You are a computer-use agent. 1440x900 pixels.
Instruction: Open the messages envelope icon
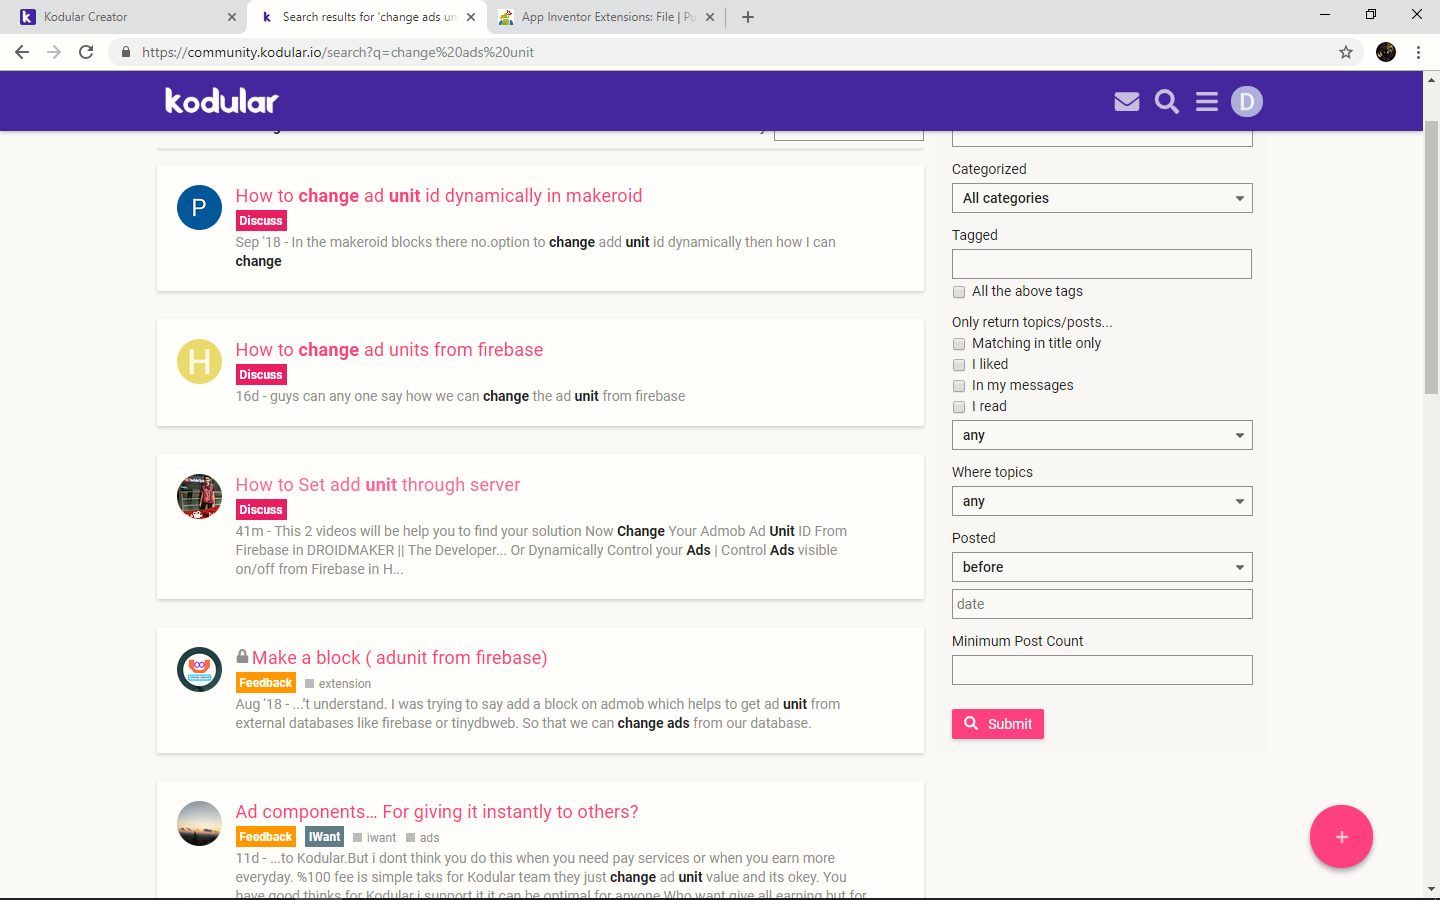click(1127, 101)
